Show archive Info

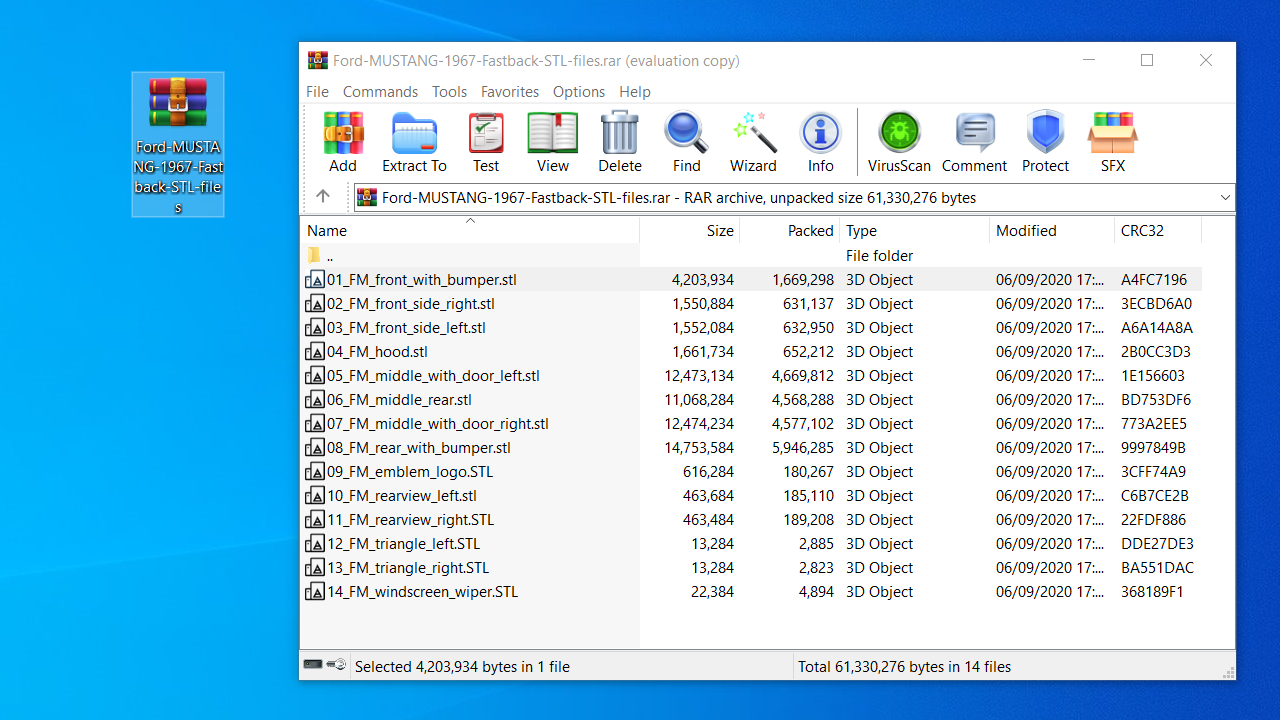pyautogui.click(x=821, y=142)
